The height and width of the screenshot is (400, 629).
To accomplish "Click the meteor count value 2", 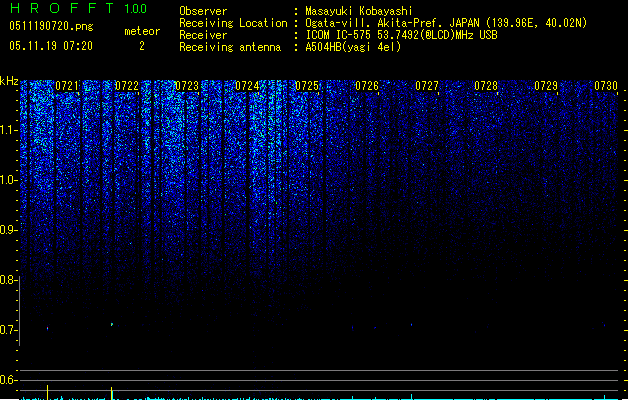I will tap(142, 46).
